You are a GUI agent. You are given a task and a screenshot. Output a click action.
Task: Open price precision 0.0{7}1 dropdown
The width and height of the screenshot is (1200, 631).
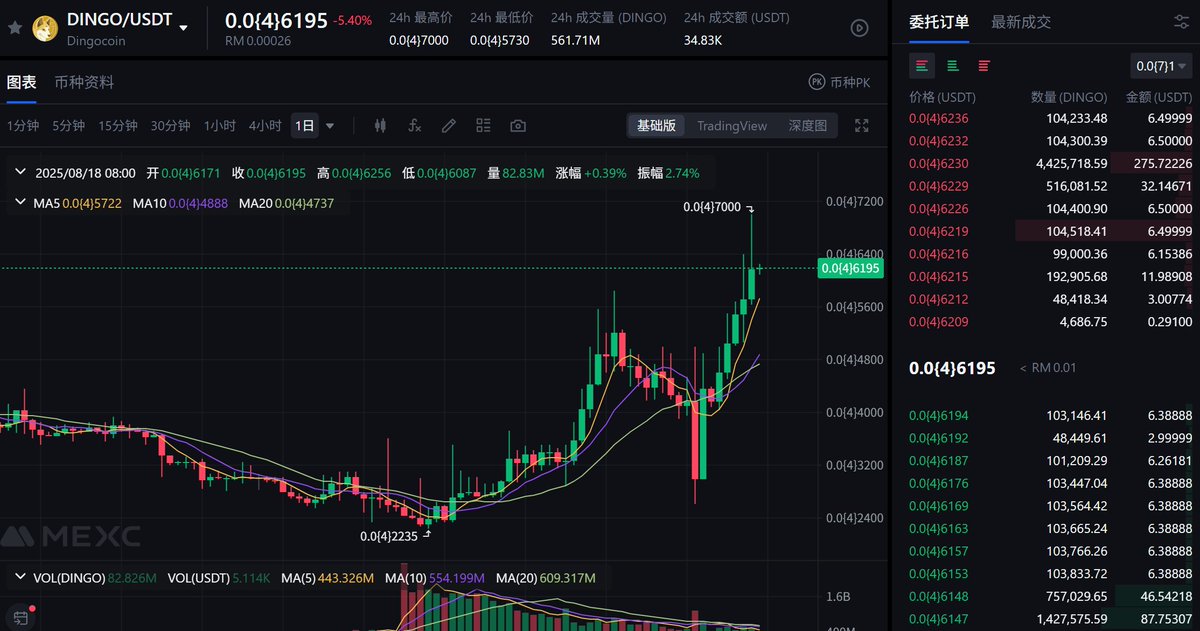tap(1160, 66)
